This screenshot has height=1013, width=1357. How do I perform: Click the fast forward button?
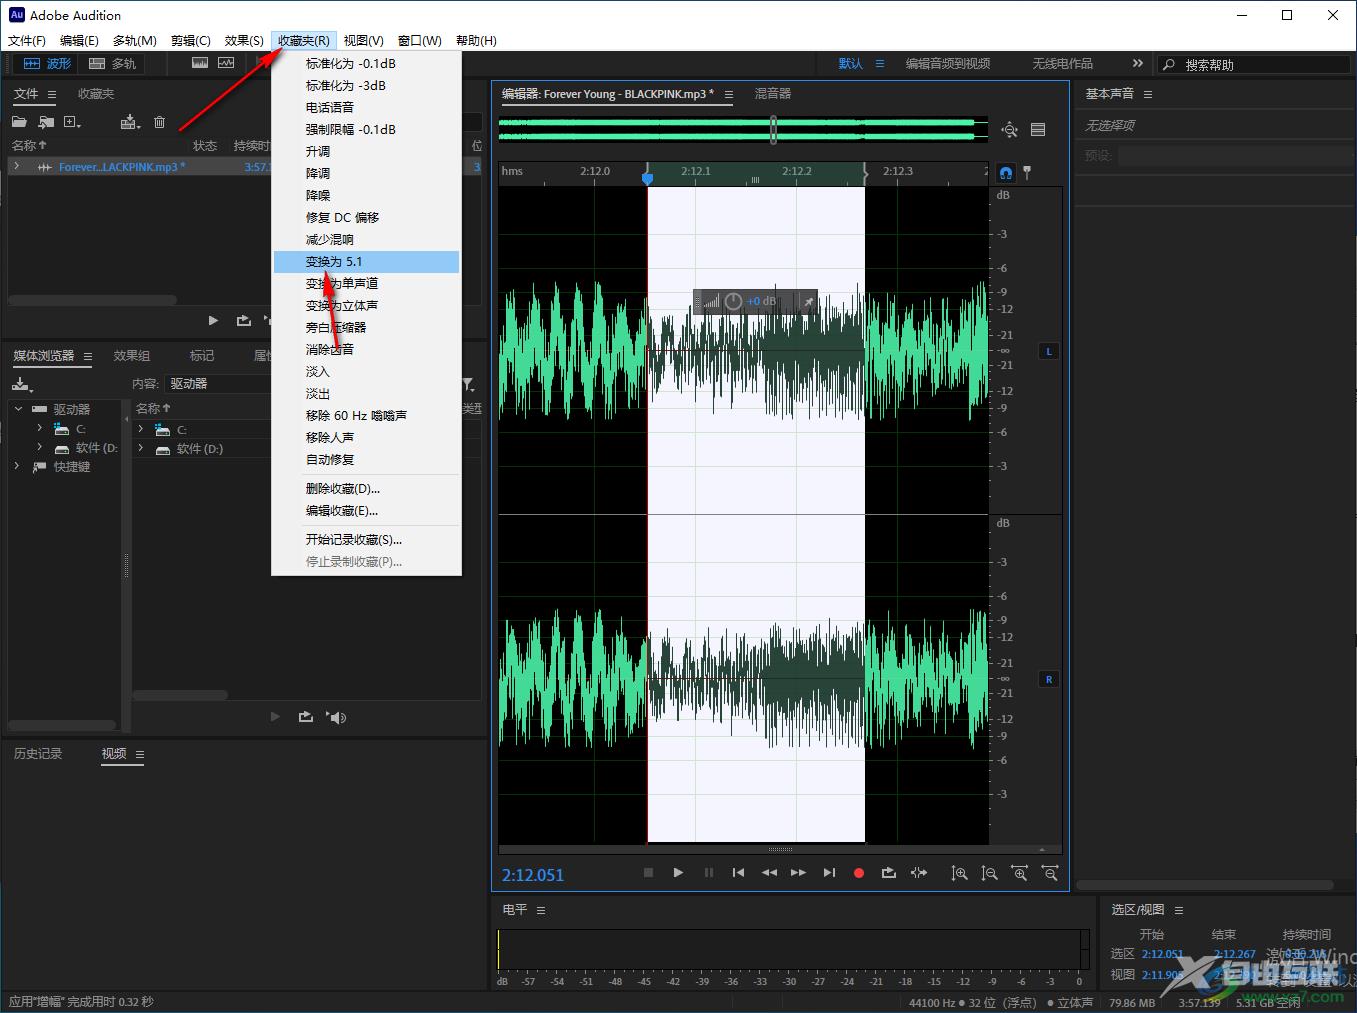click(x=798, y=873)
